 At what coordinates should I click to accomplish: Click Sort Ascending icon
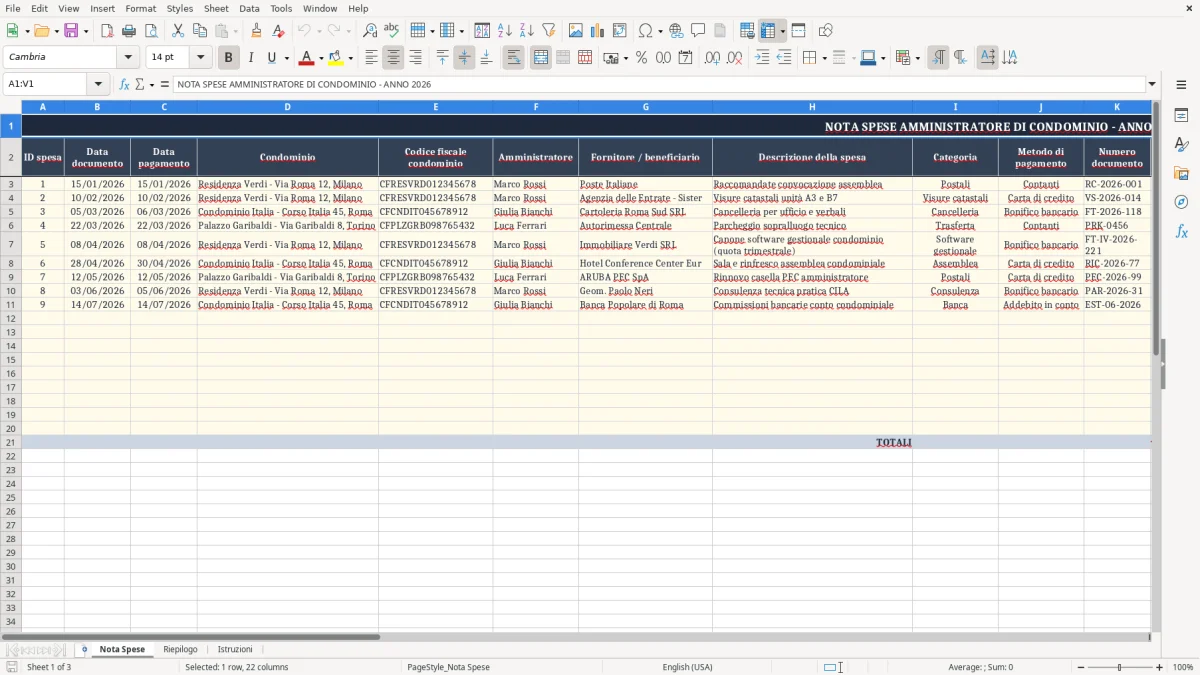pos(505,31)
